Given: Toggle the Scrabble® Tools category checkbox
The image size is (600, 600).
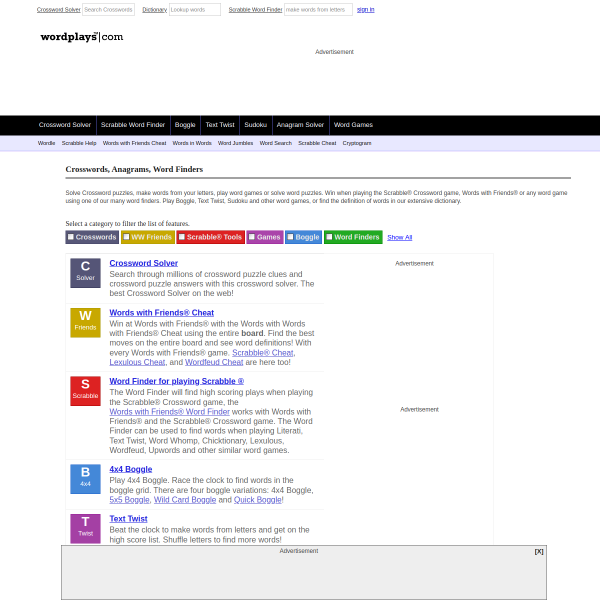Looking at the screenshot, I should tap(182, 237).
